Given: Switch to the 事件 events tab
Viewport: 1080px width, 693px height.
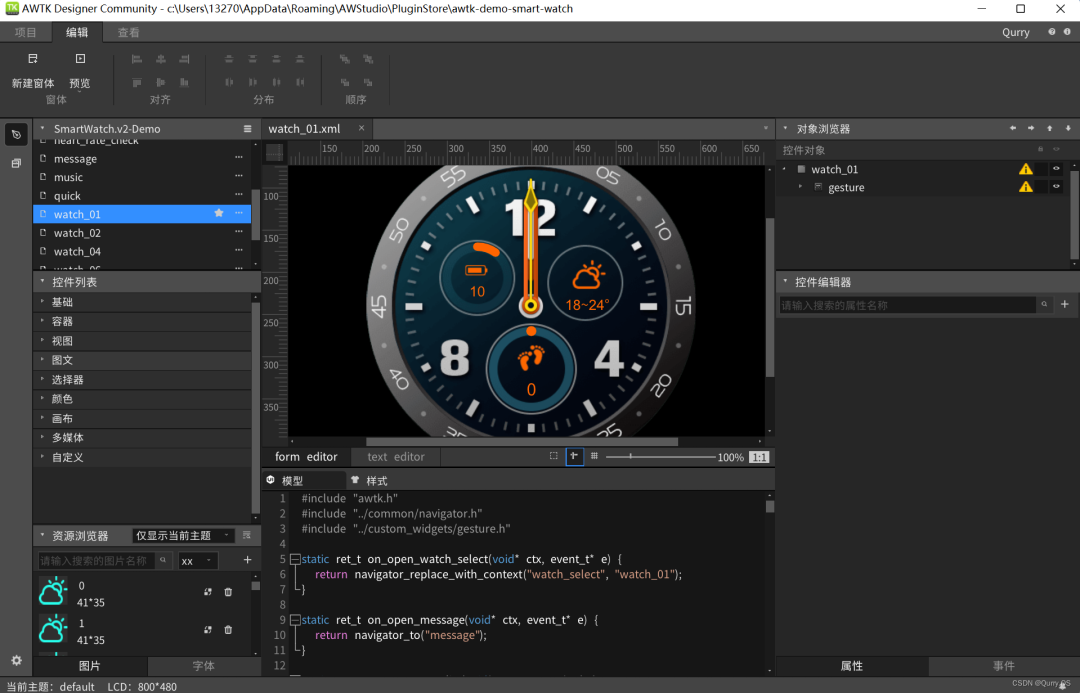Looking at the screenshot, I should click(1003, 666).
